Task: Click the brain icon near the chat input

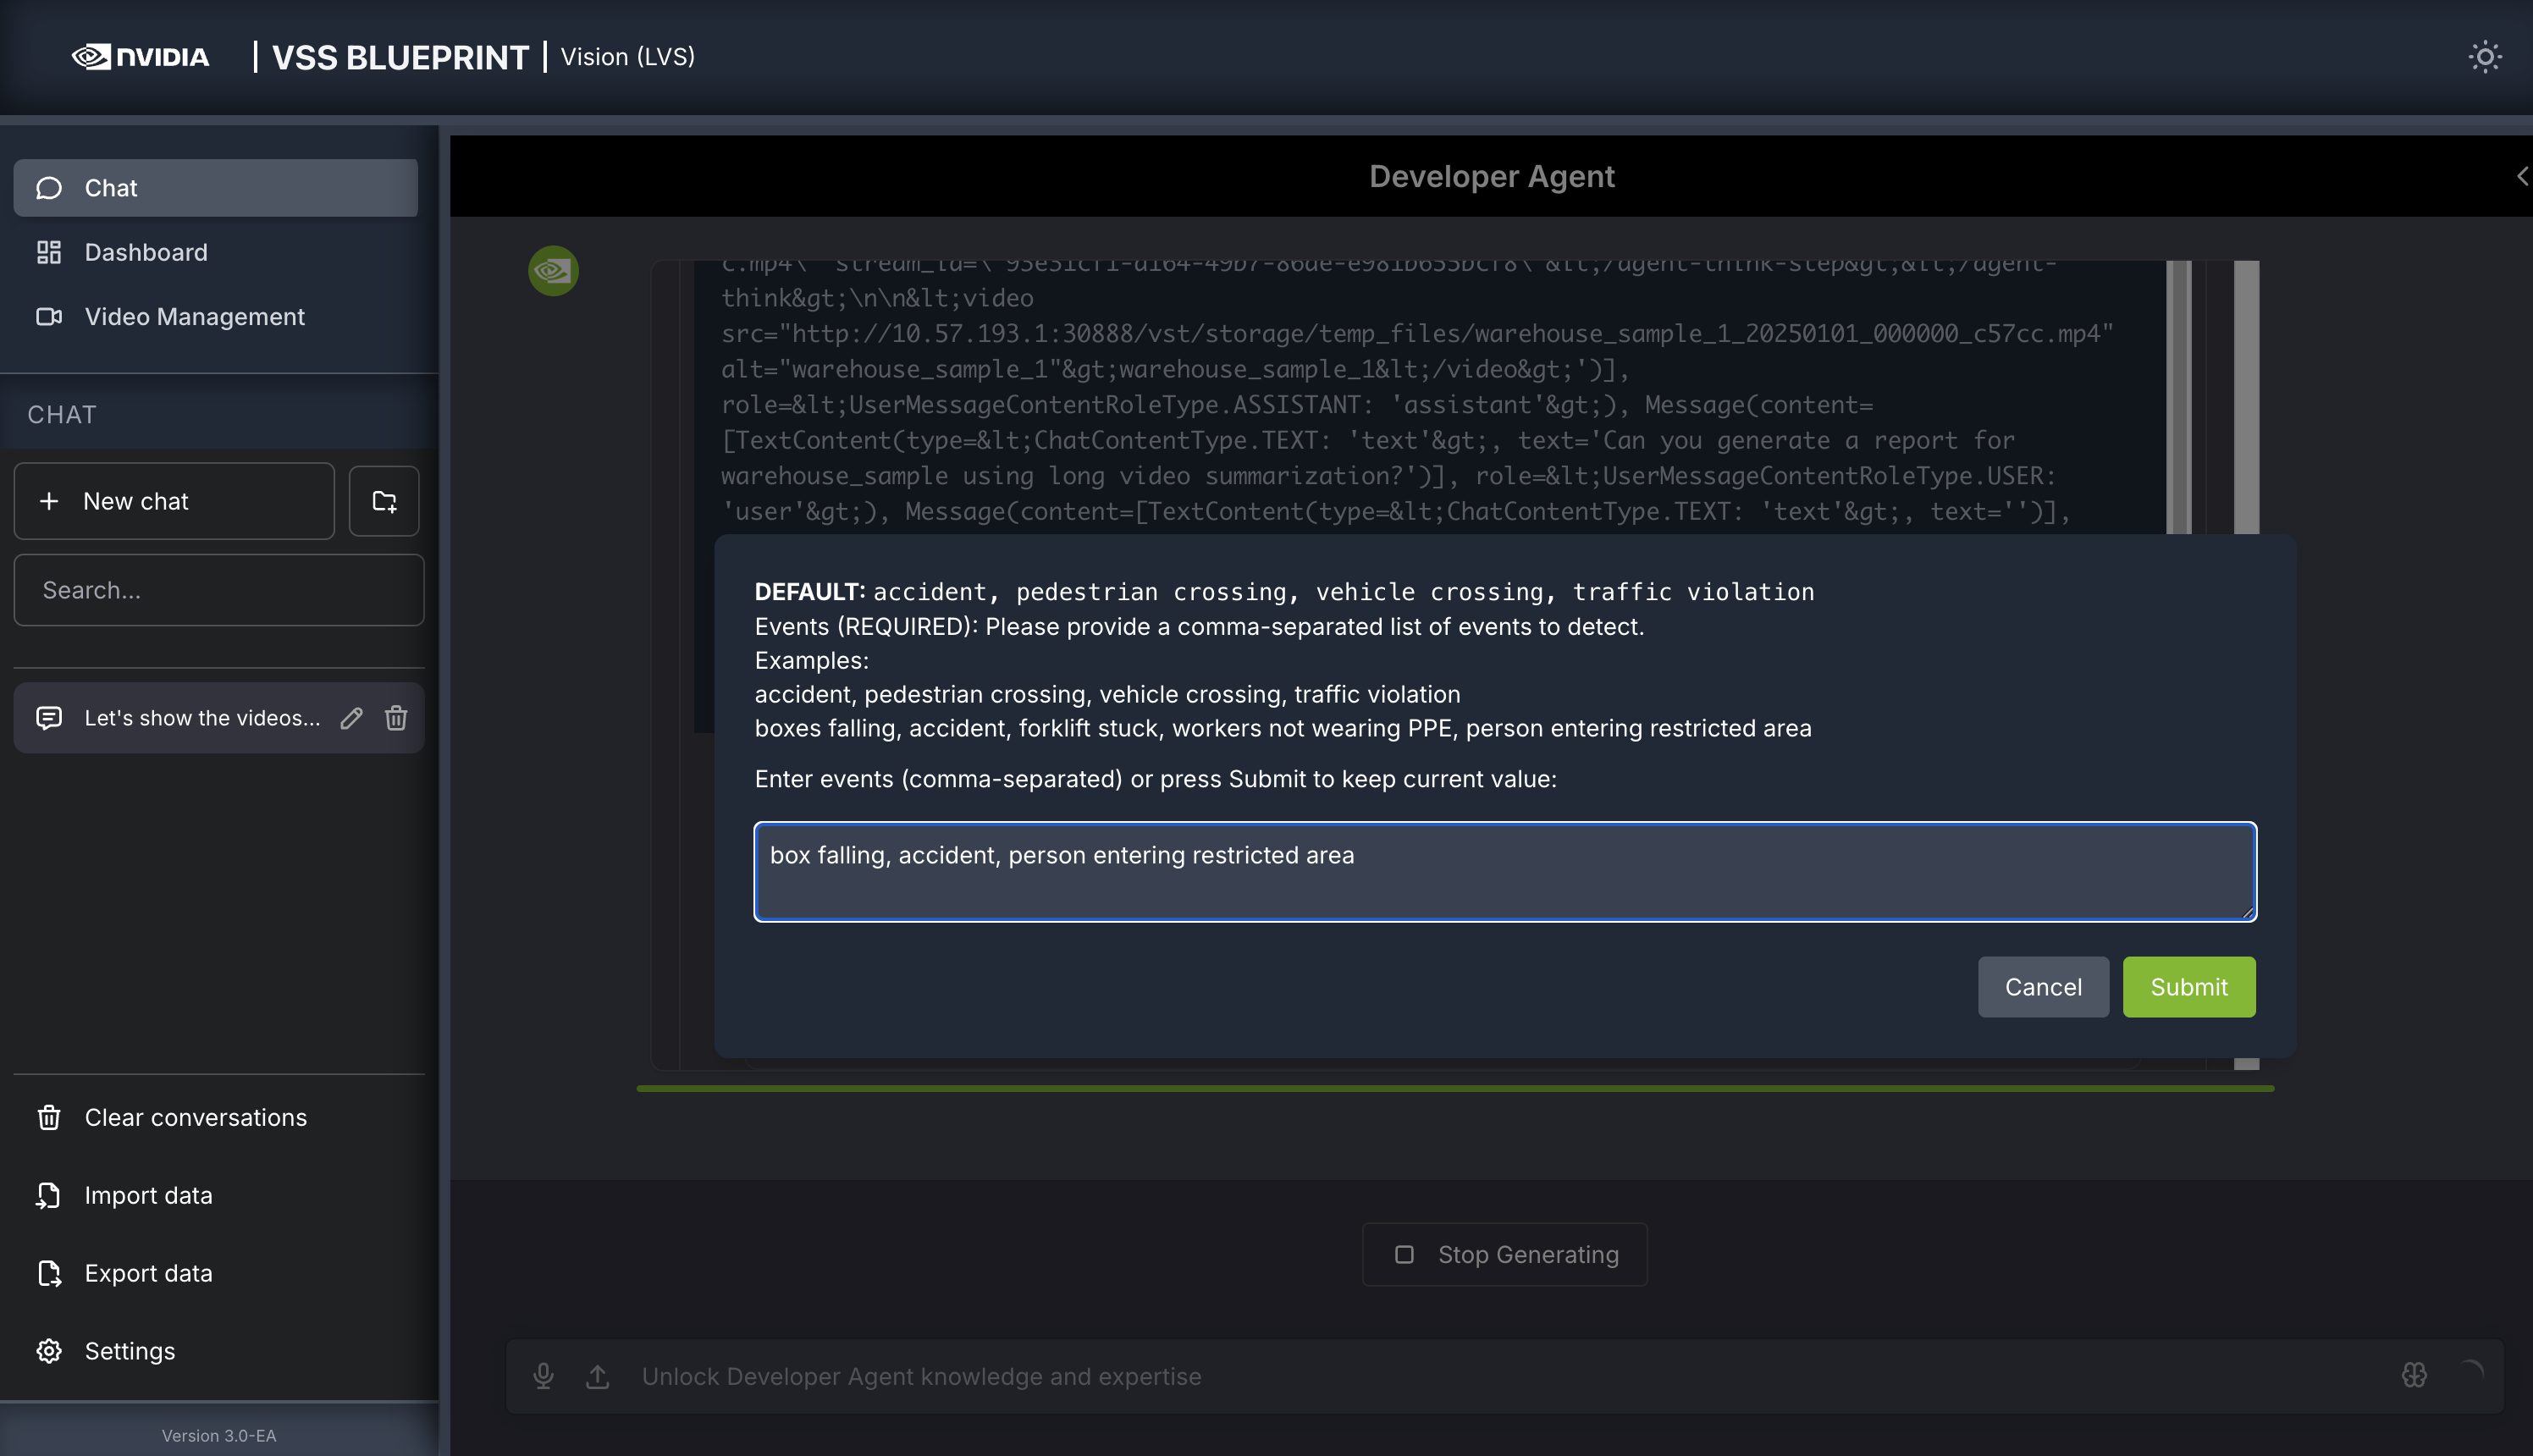Action: pyautogui.click(x=2413, y=1376)
